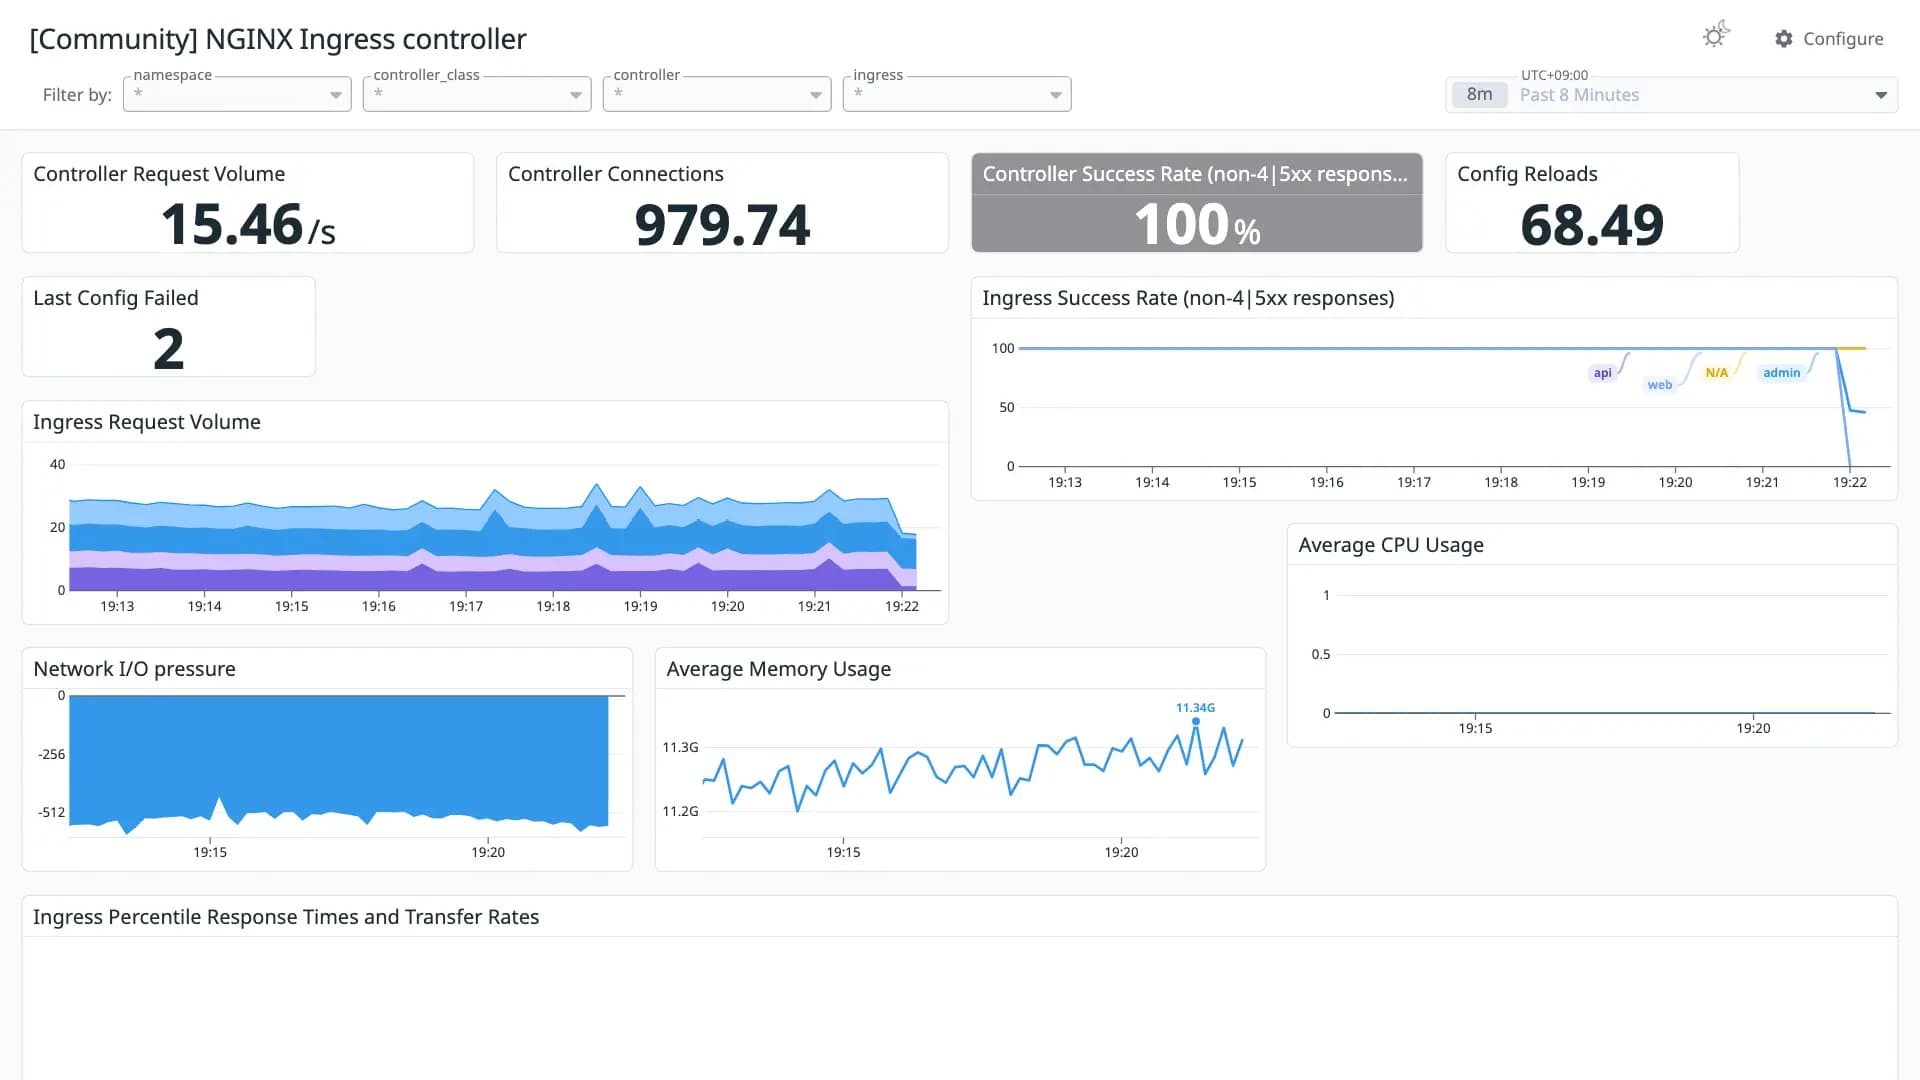Image resolution: width=1920 pixels, height=1080 pixels.
Task: Click the UTC+09:00 timezone label
Action: [x=1554, y=75]
